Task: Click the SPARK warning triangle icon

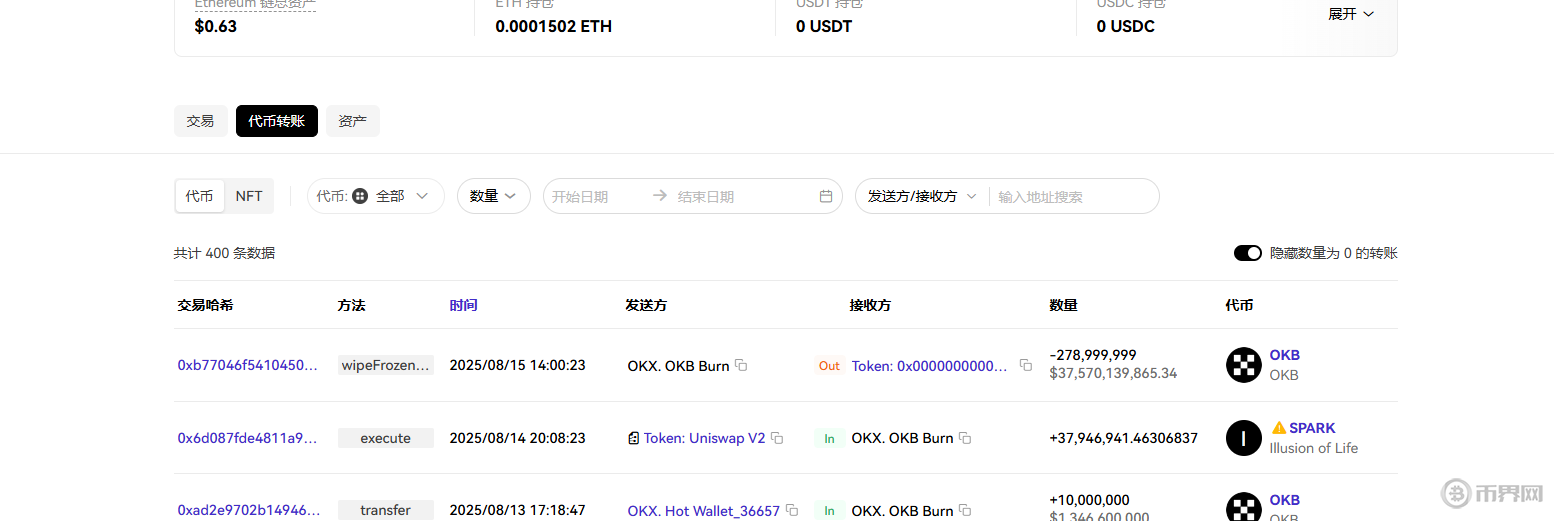Action: point(1278,428)
